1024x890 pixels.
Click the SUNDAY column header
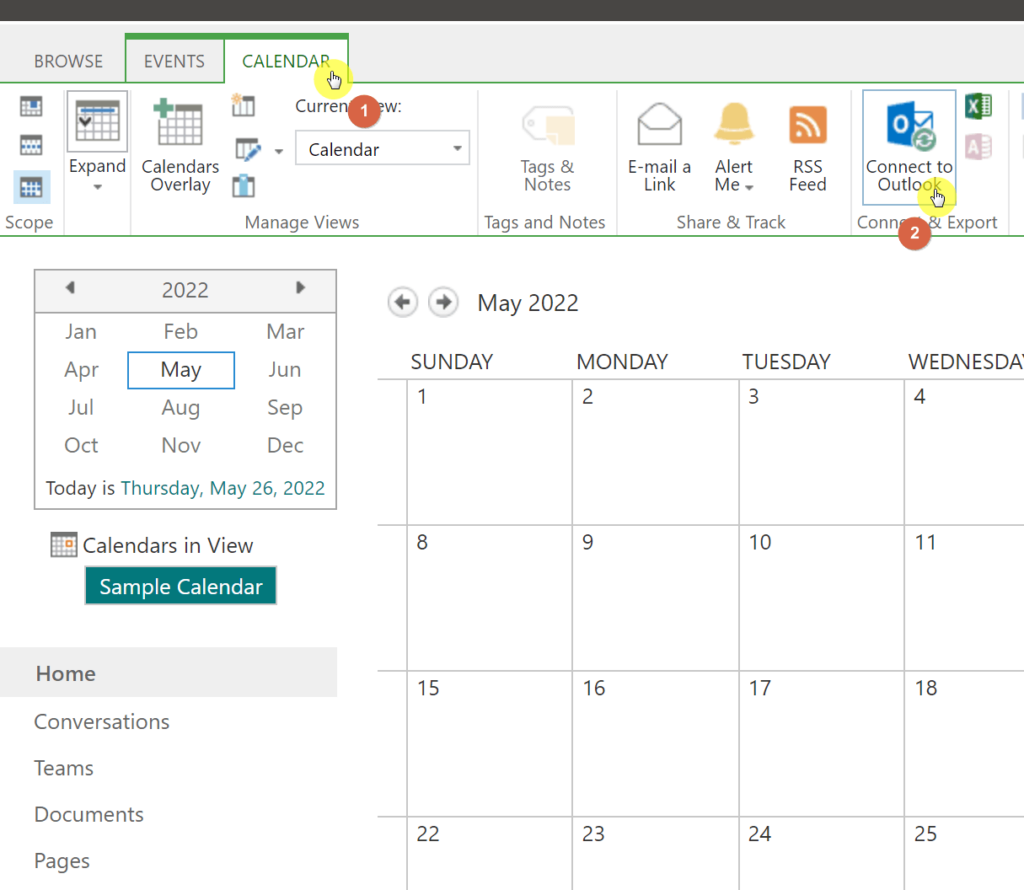(452, 361)
